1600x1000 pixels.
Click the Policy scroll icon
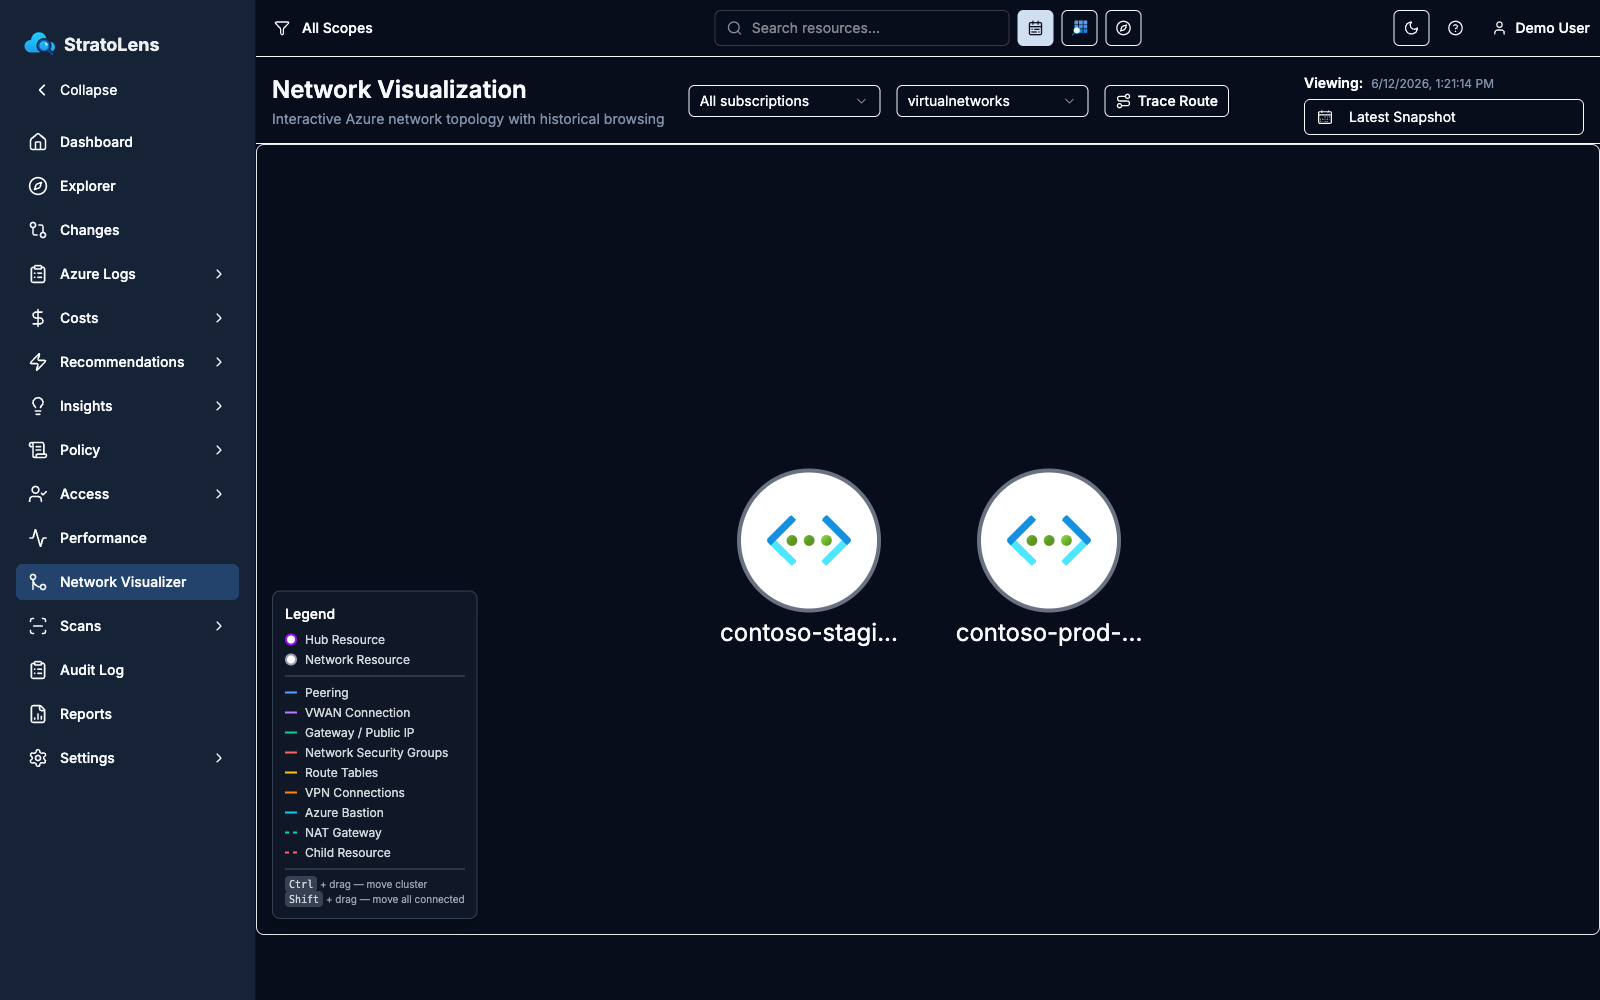pos(38,450)
